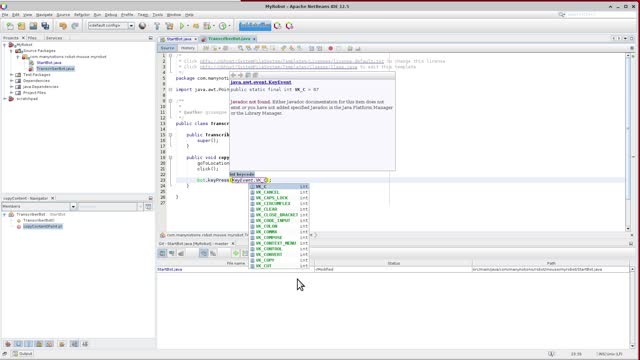Open the Run Project dropdown arrow
This screenshot has height=360, width=640.
(x=188, y=26)
